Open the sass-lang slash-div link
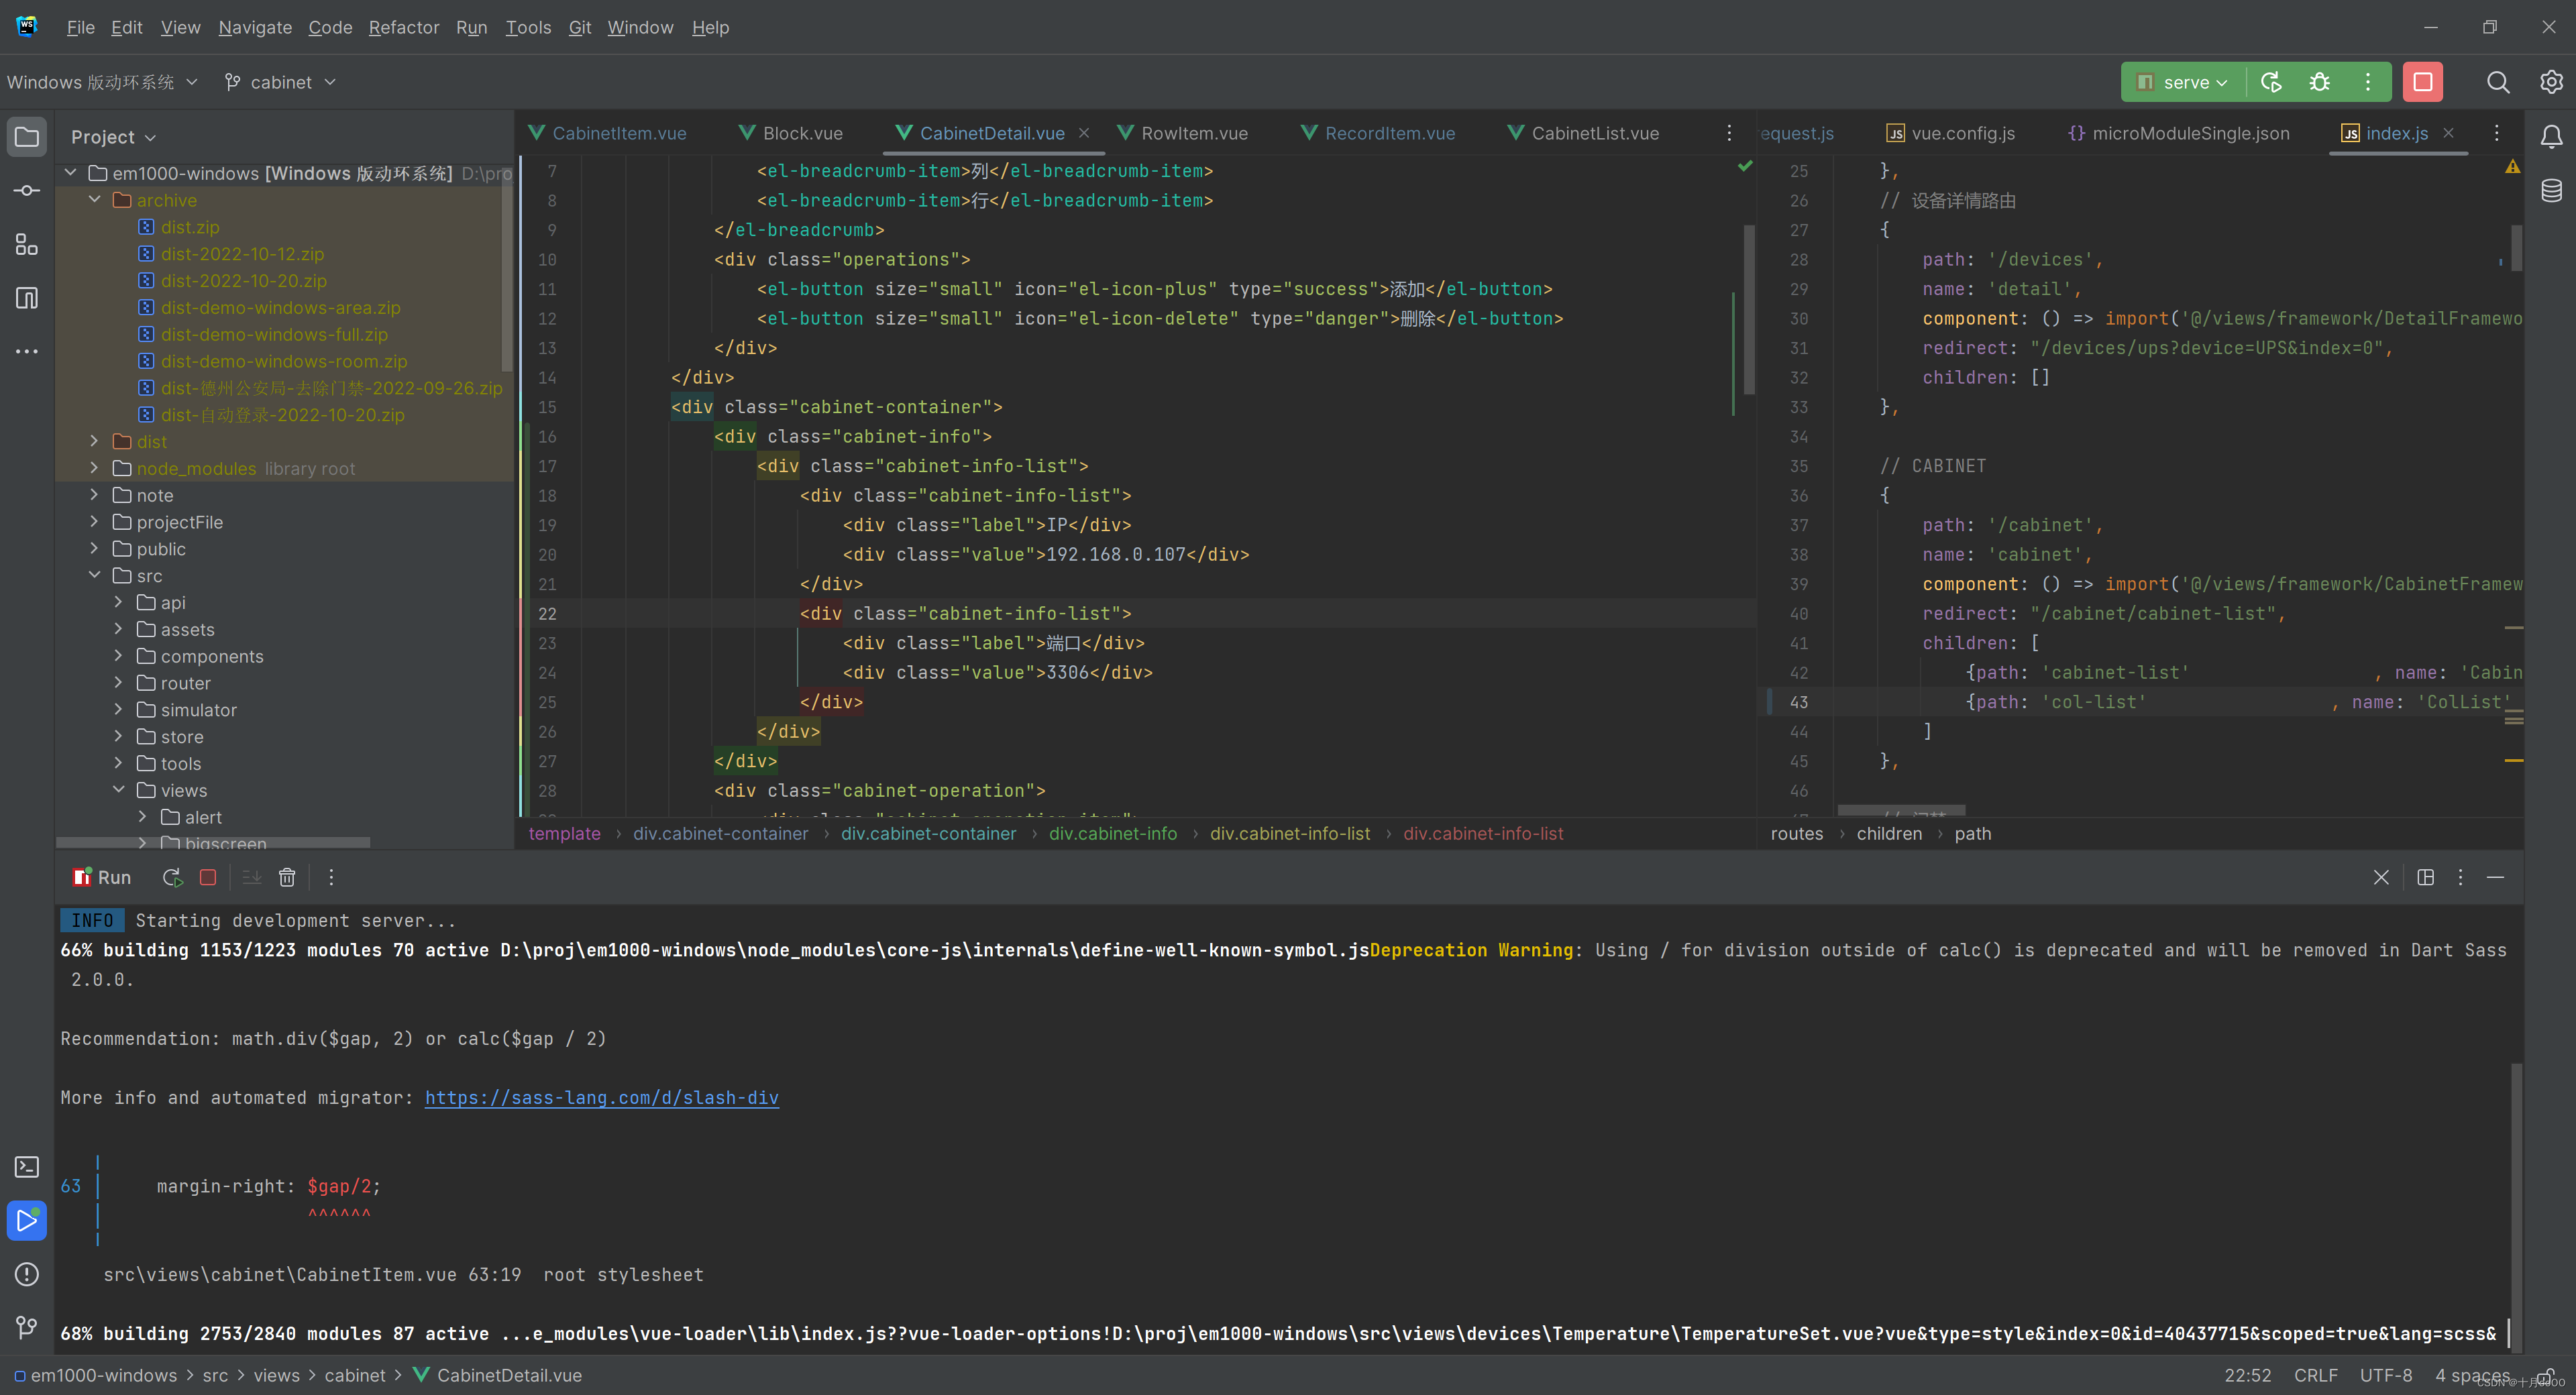This screenshot has height=1395, width=2576. (x=601, y=1097)
